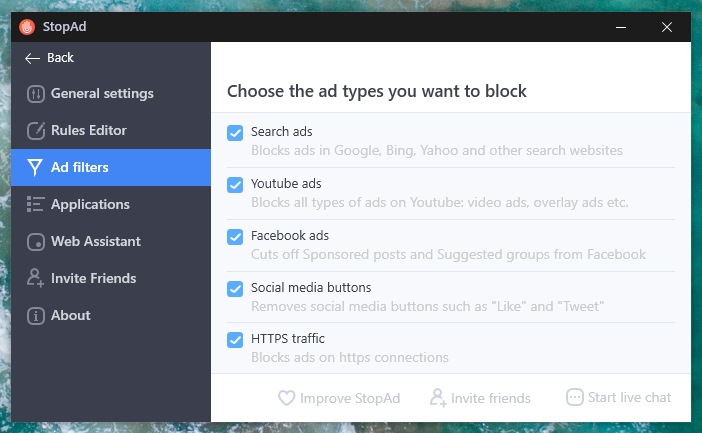Click the Applications list icon

click(x=35, y=204)
